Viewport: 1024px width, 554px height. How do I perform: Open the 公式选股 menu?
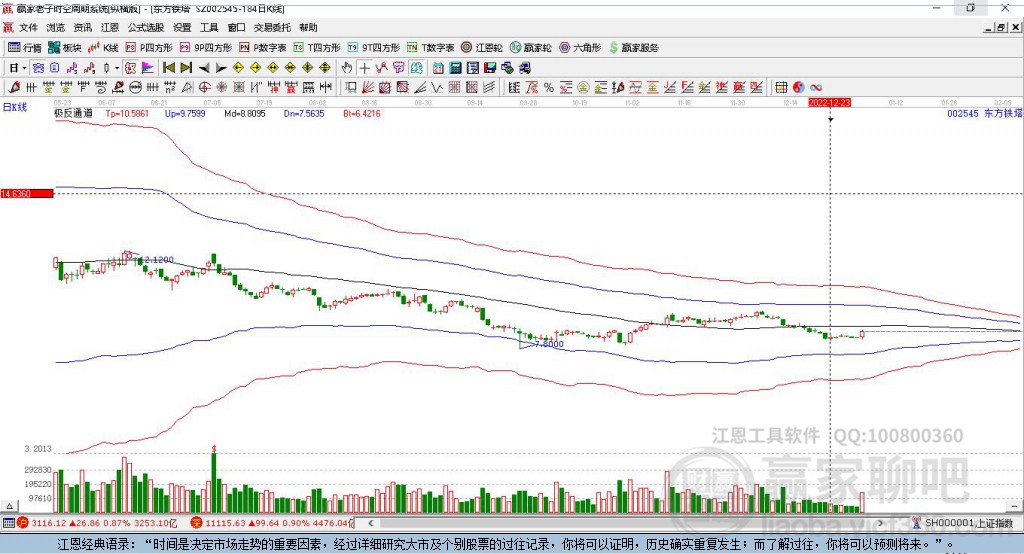[146, 28]
